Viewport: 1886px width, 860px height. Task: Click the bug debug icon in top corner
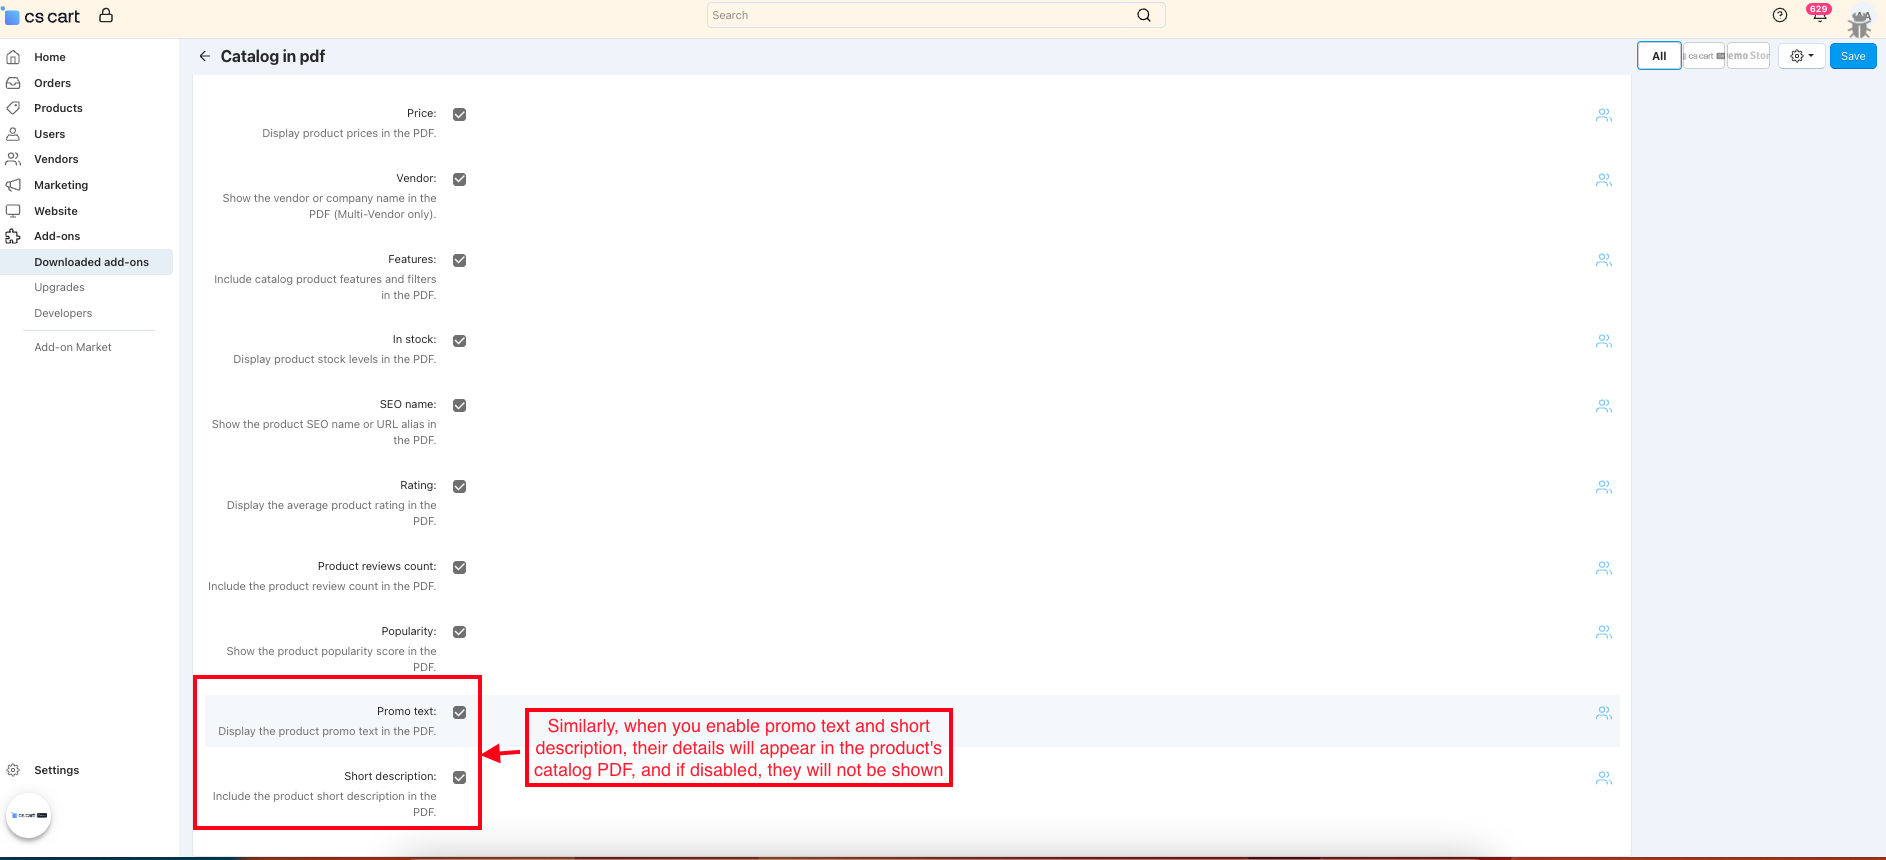[x=1859, y=24]
